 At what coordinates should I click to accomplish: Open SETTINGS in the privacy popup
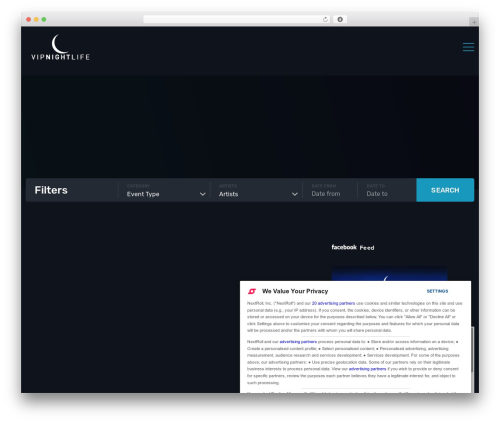437,291
